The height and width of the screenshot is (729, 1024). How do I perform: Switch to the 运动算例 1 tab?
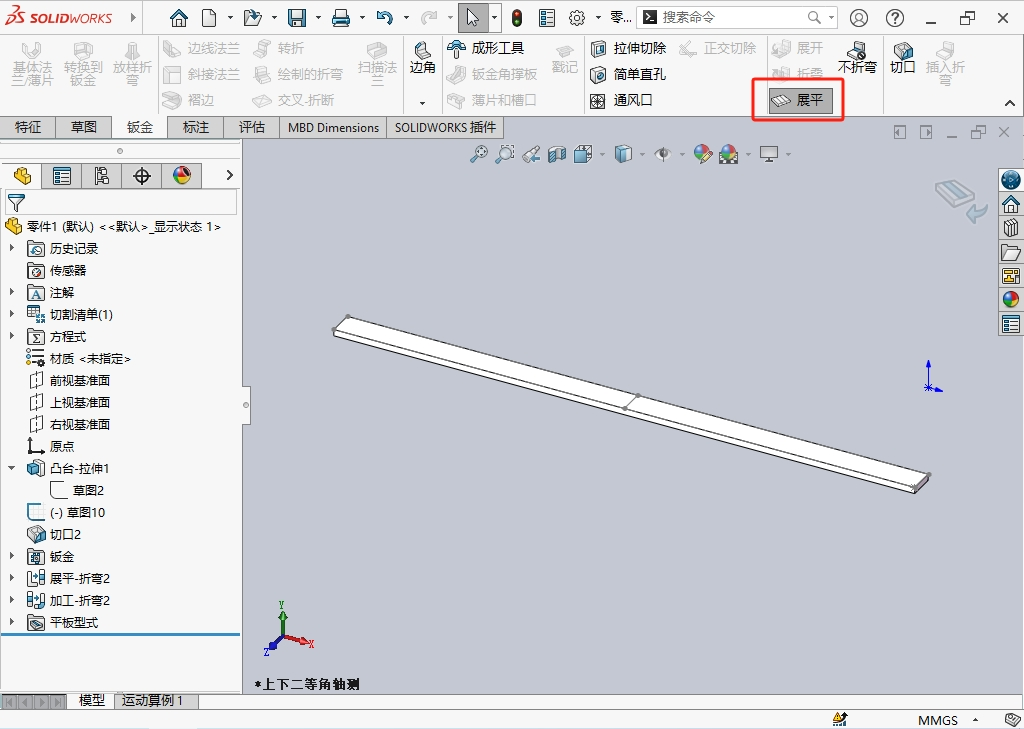152,701
